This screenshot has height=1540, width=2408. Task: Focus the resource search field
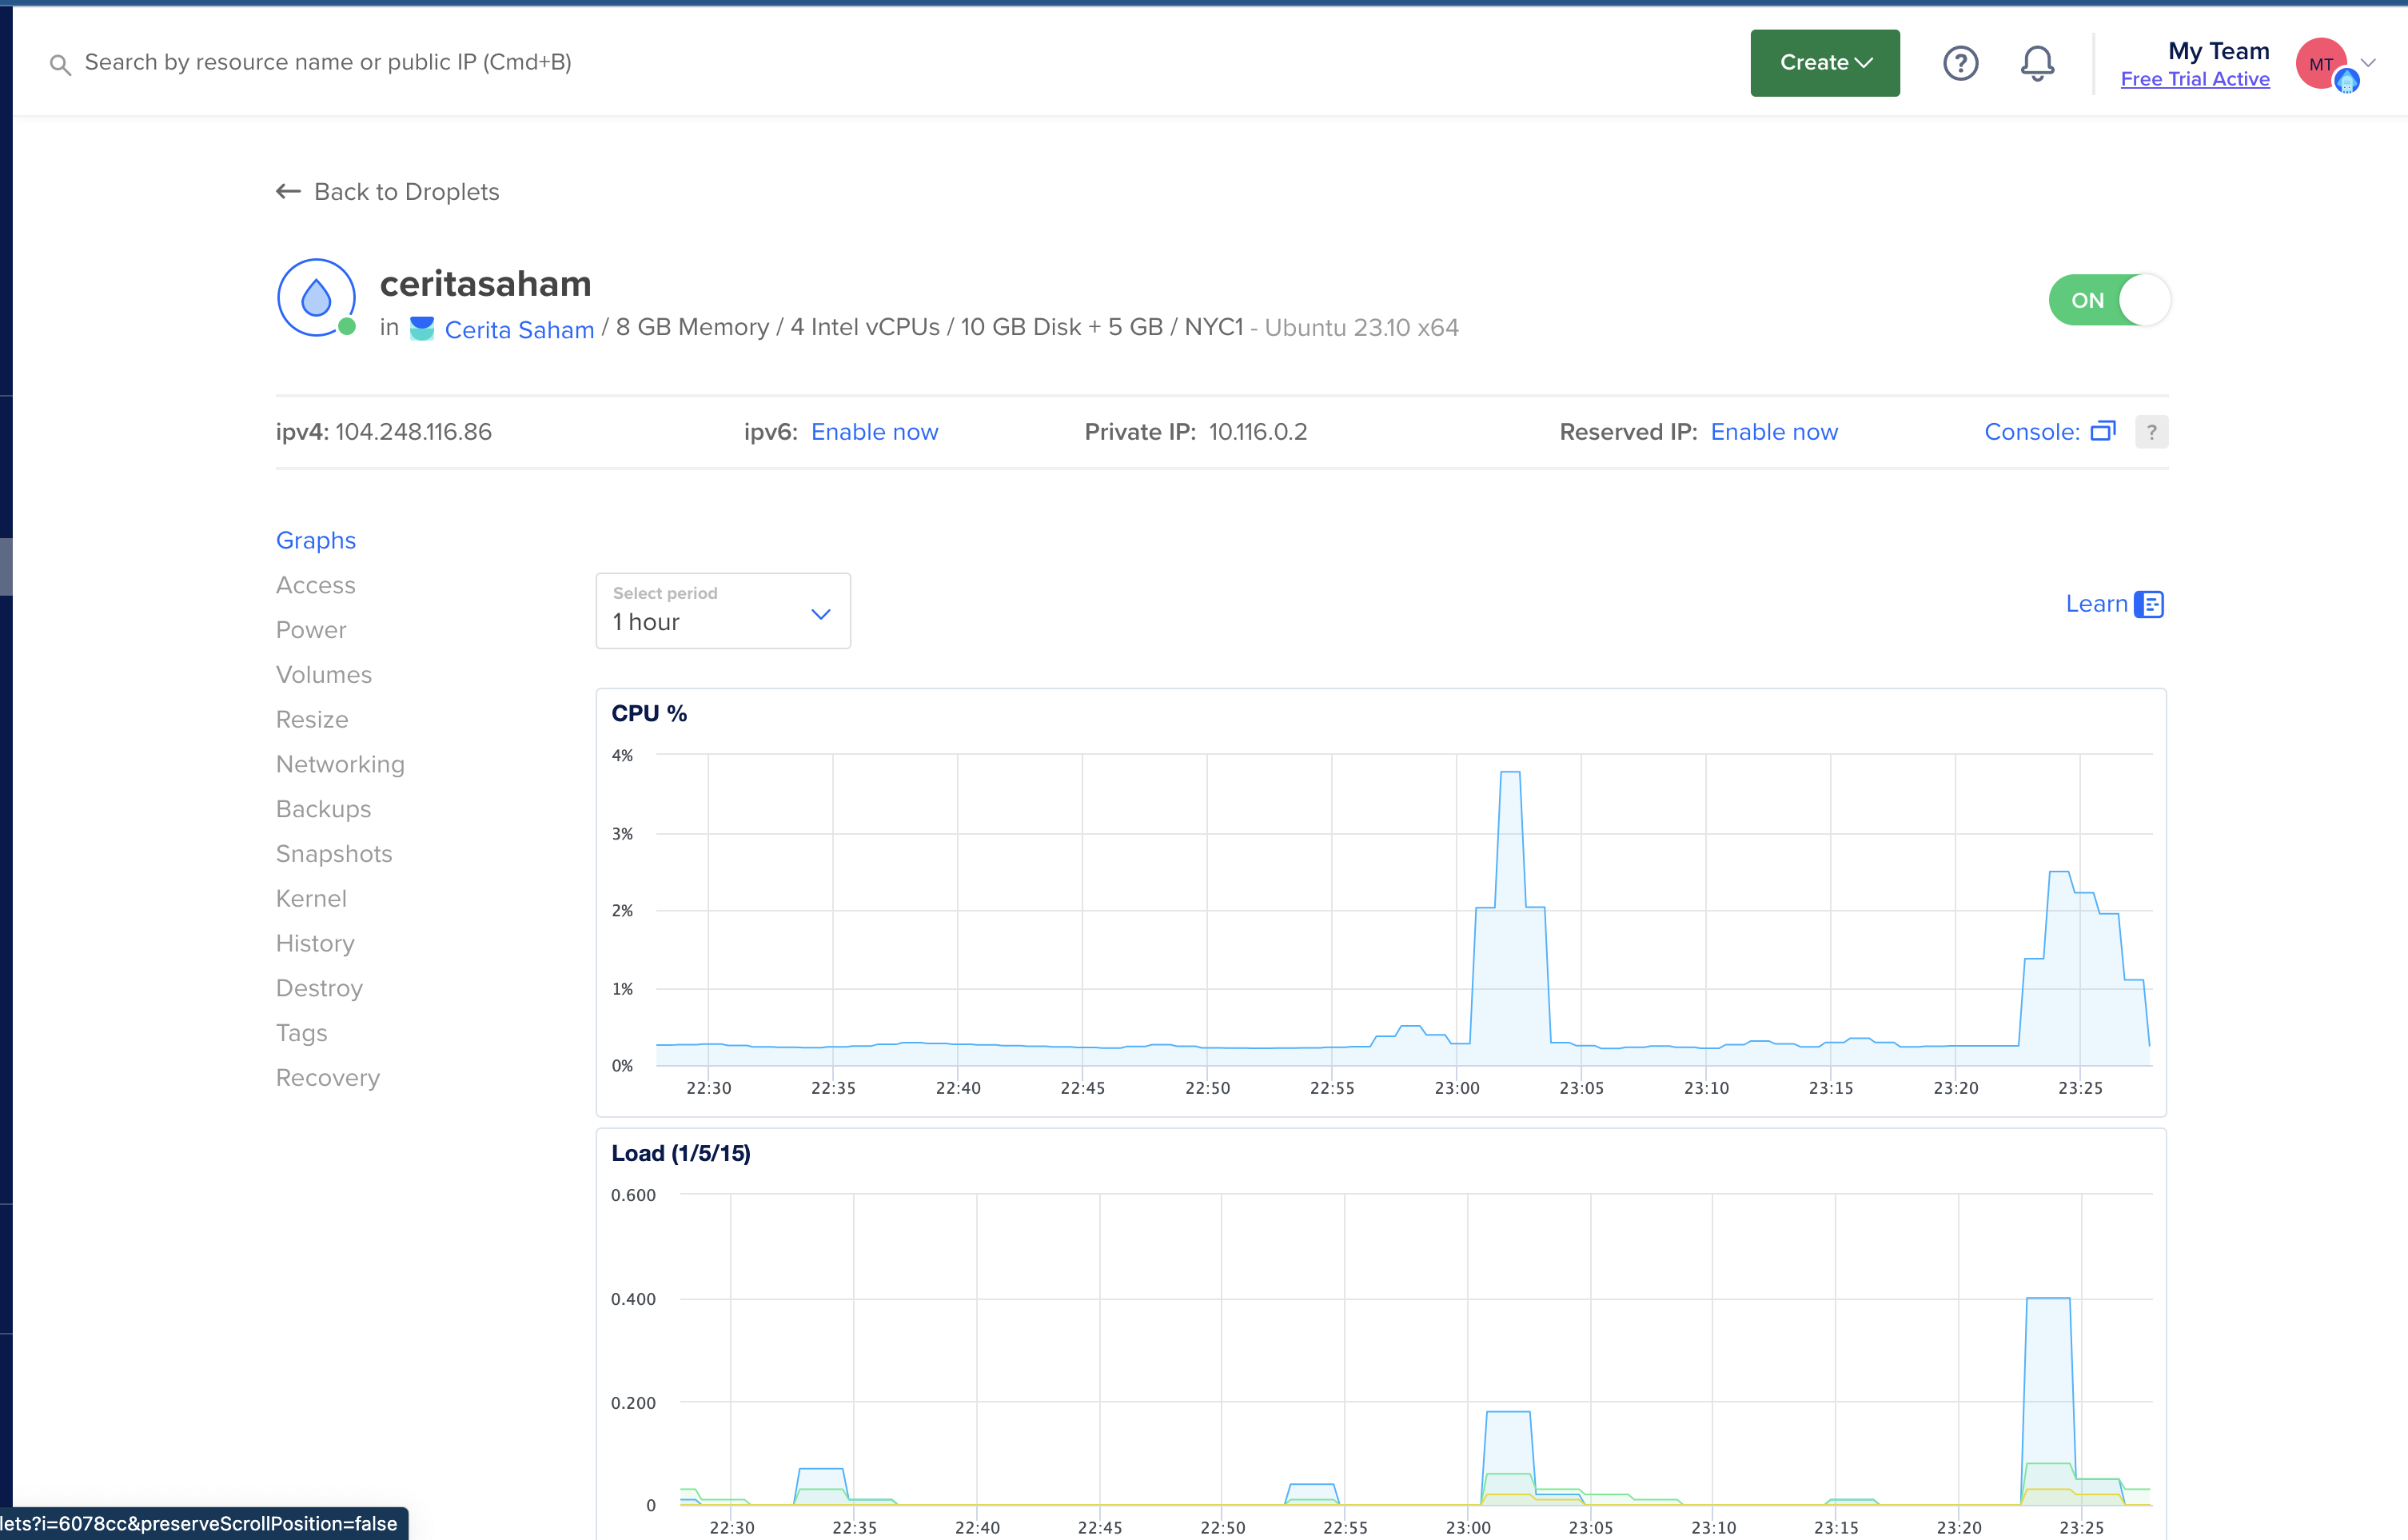pyautogui.click(x=328, y=62)
